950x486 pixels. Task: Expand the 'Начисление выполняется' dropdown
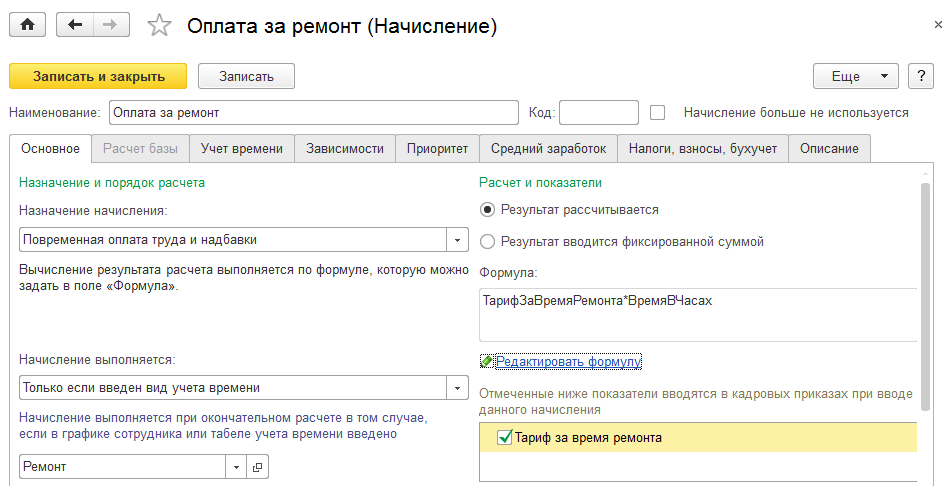458,388
